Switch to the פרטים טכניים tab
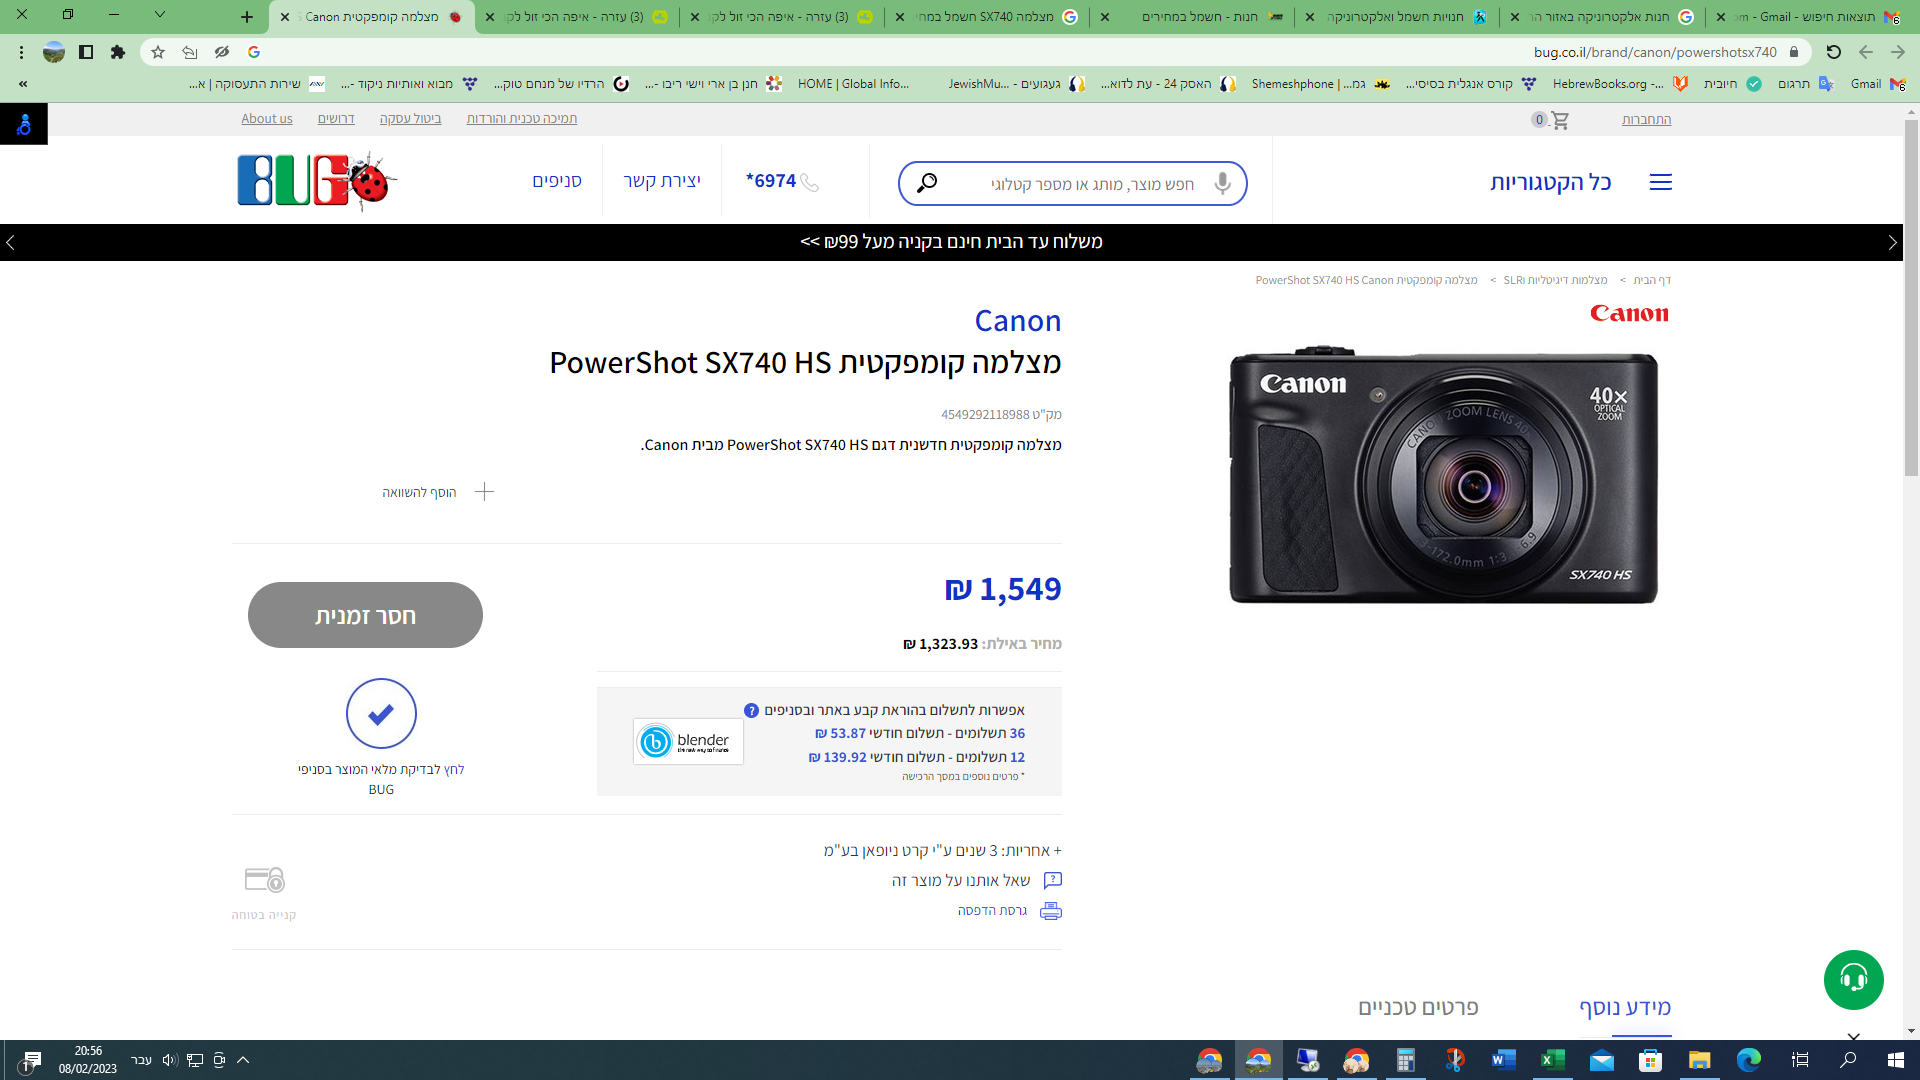The height and width of the screenshot is (1080, 1920). 1417,1007
